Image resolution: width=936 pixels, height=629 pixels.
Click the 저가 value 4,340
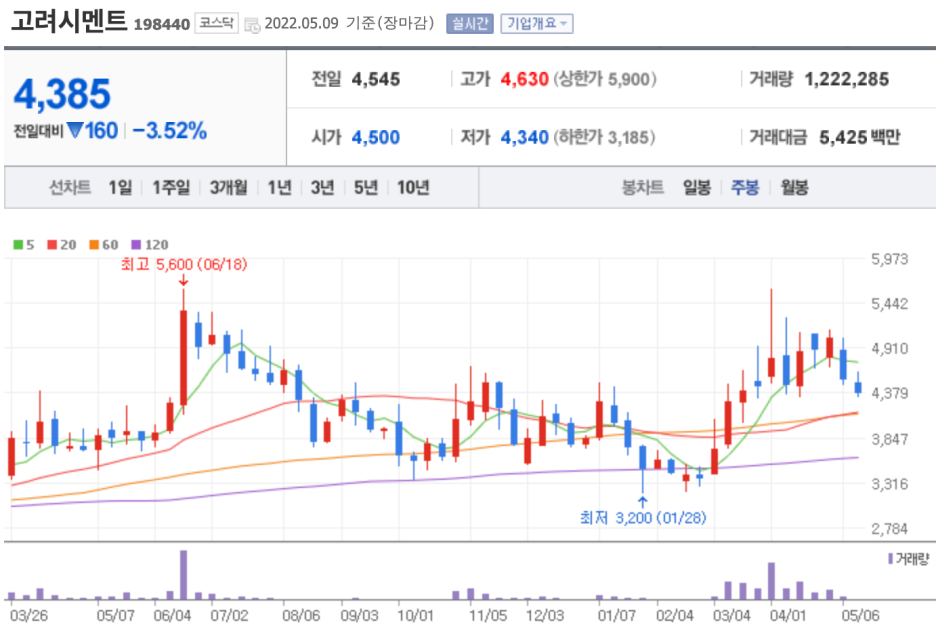(x=524, y=137)
